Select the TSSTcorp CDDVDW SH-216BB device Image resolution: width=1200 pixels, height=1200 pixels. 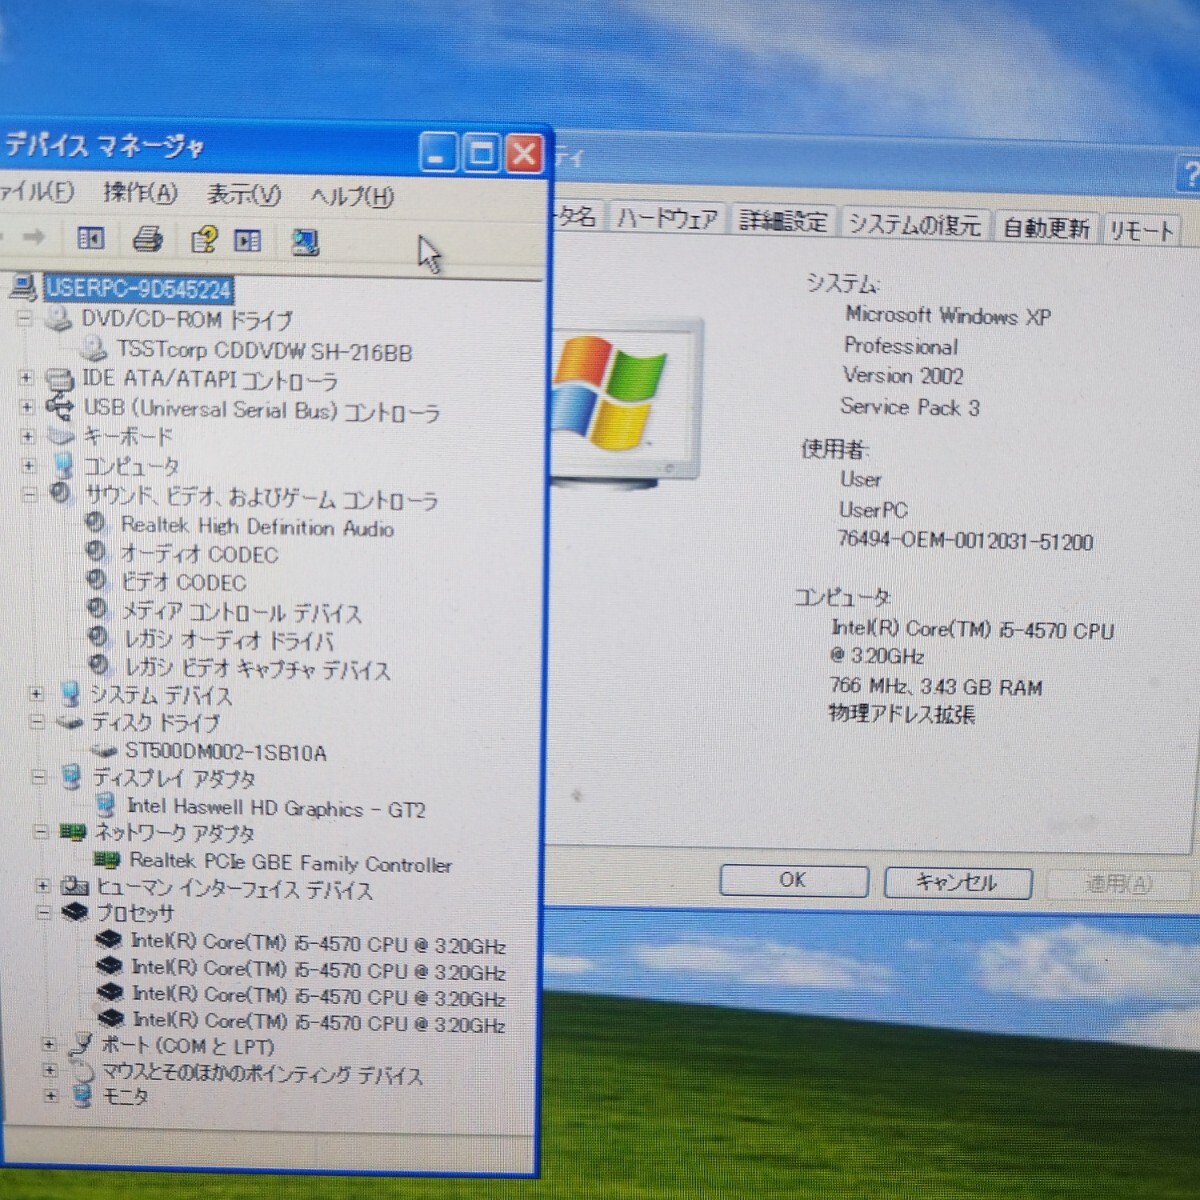click(x=264, y=351)
